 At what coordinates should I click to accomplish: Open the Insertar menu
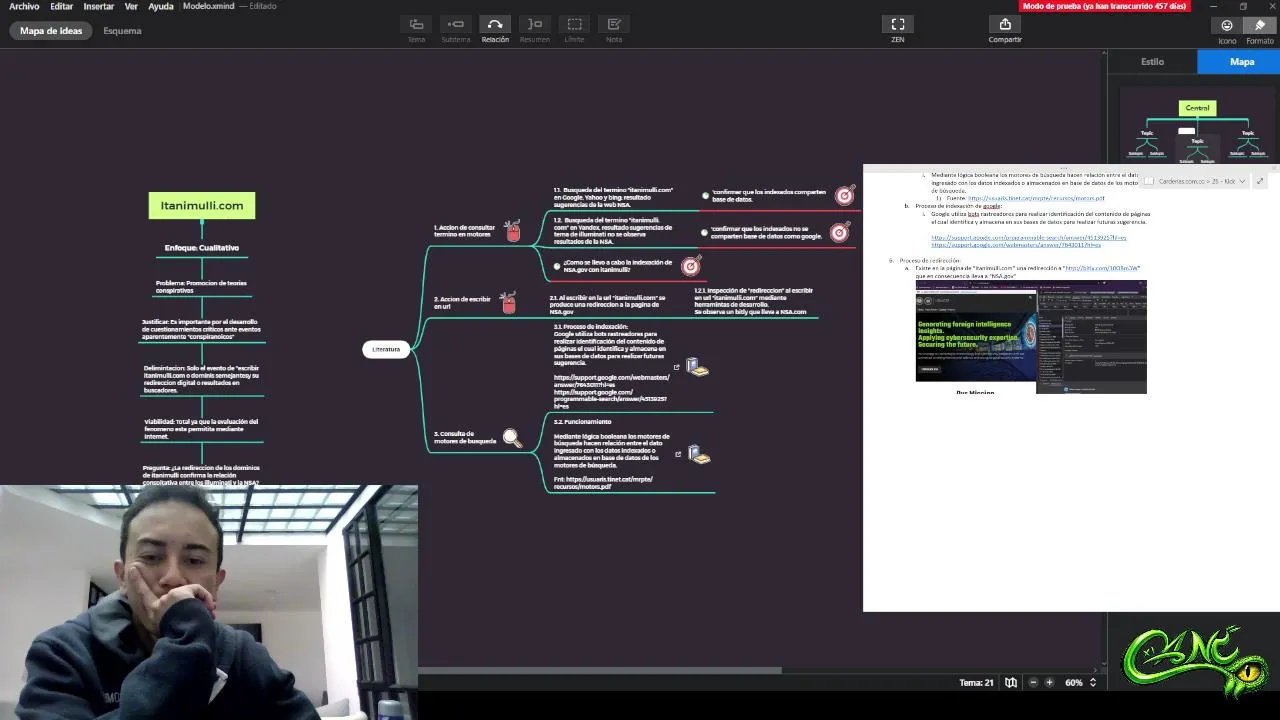tap(98, 6)
